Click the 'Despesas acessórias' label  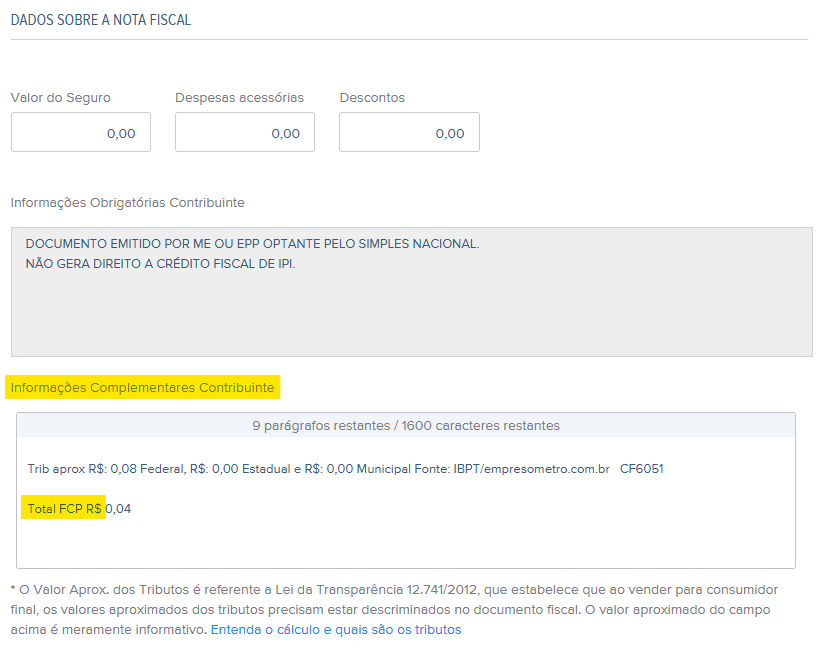[x=239, y=98]
